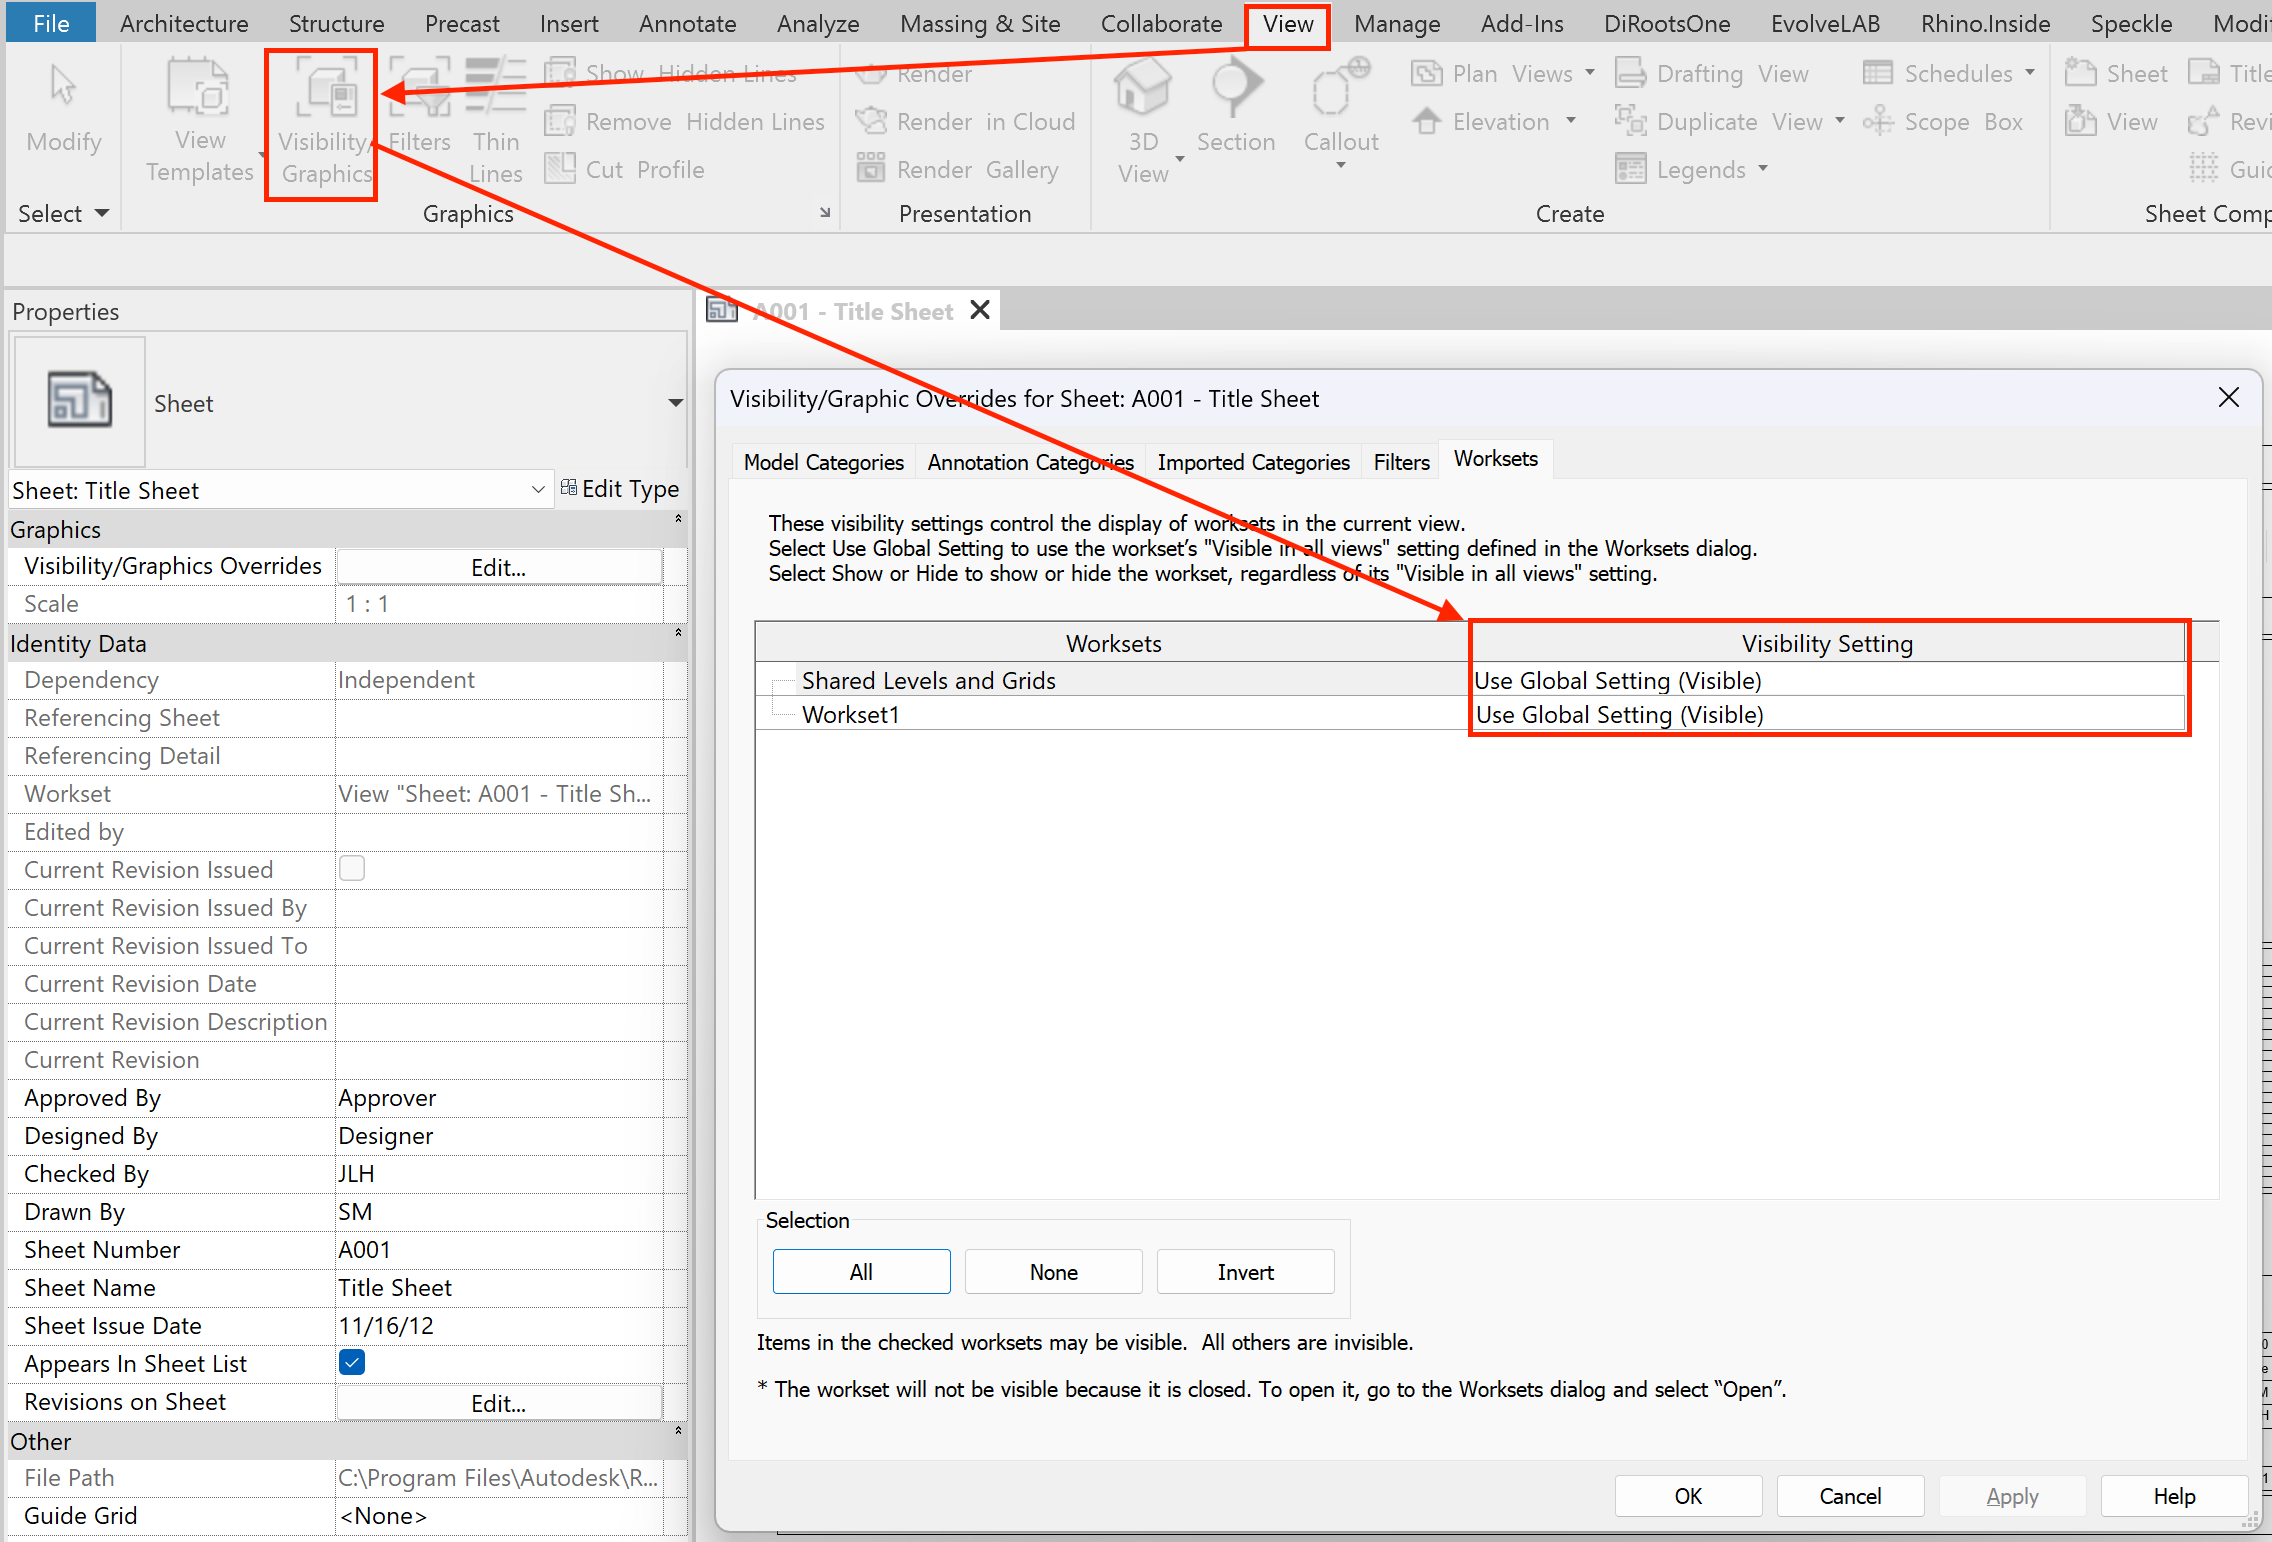This screenshot has width=2272, height=1542.
Task: Click OK in Visibility/Graphic Overrides dialog
Action: 1688,1496
